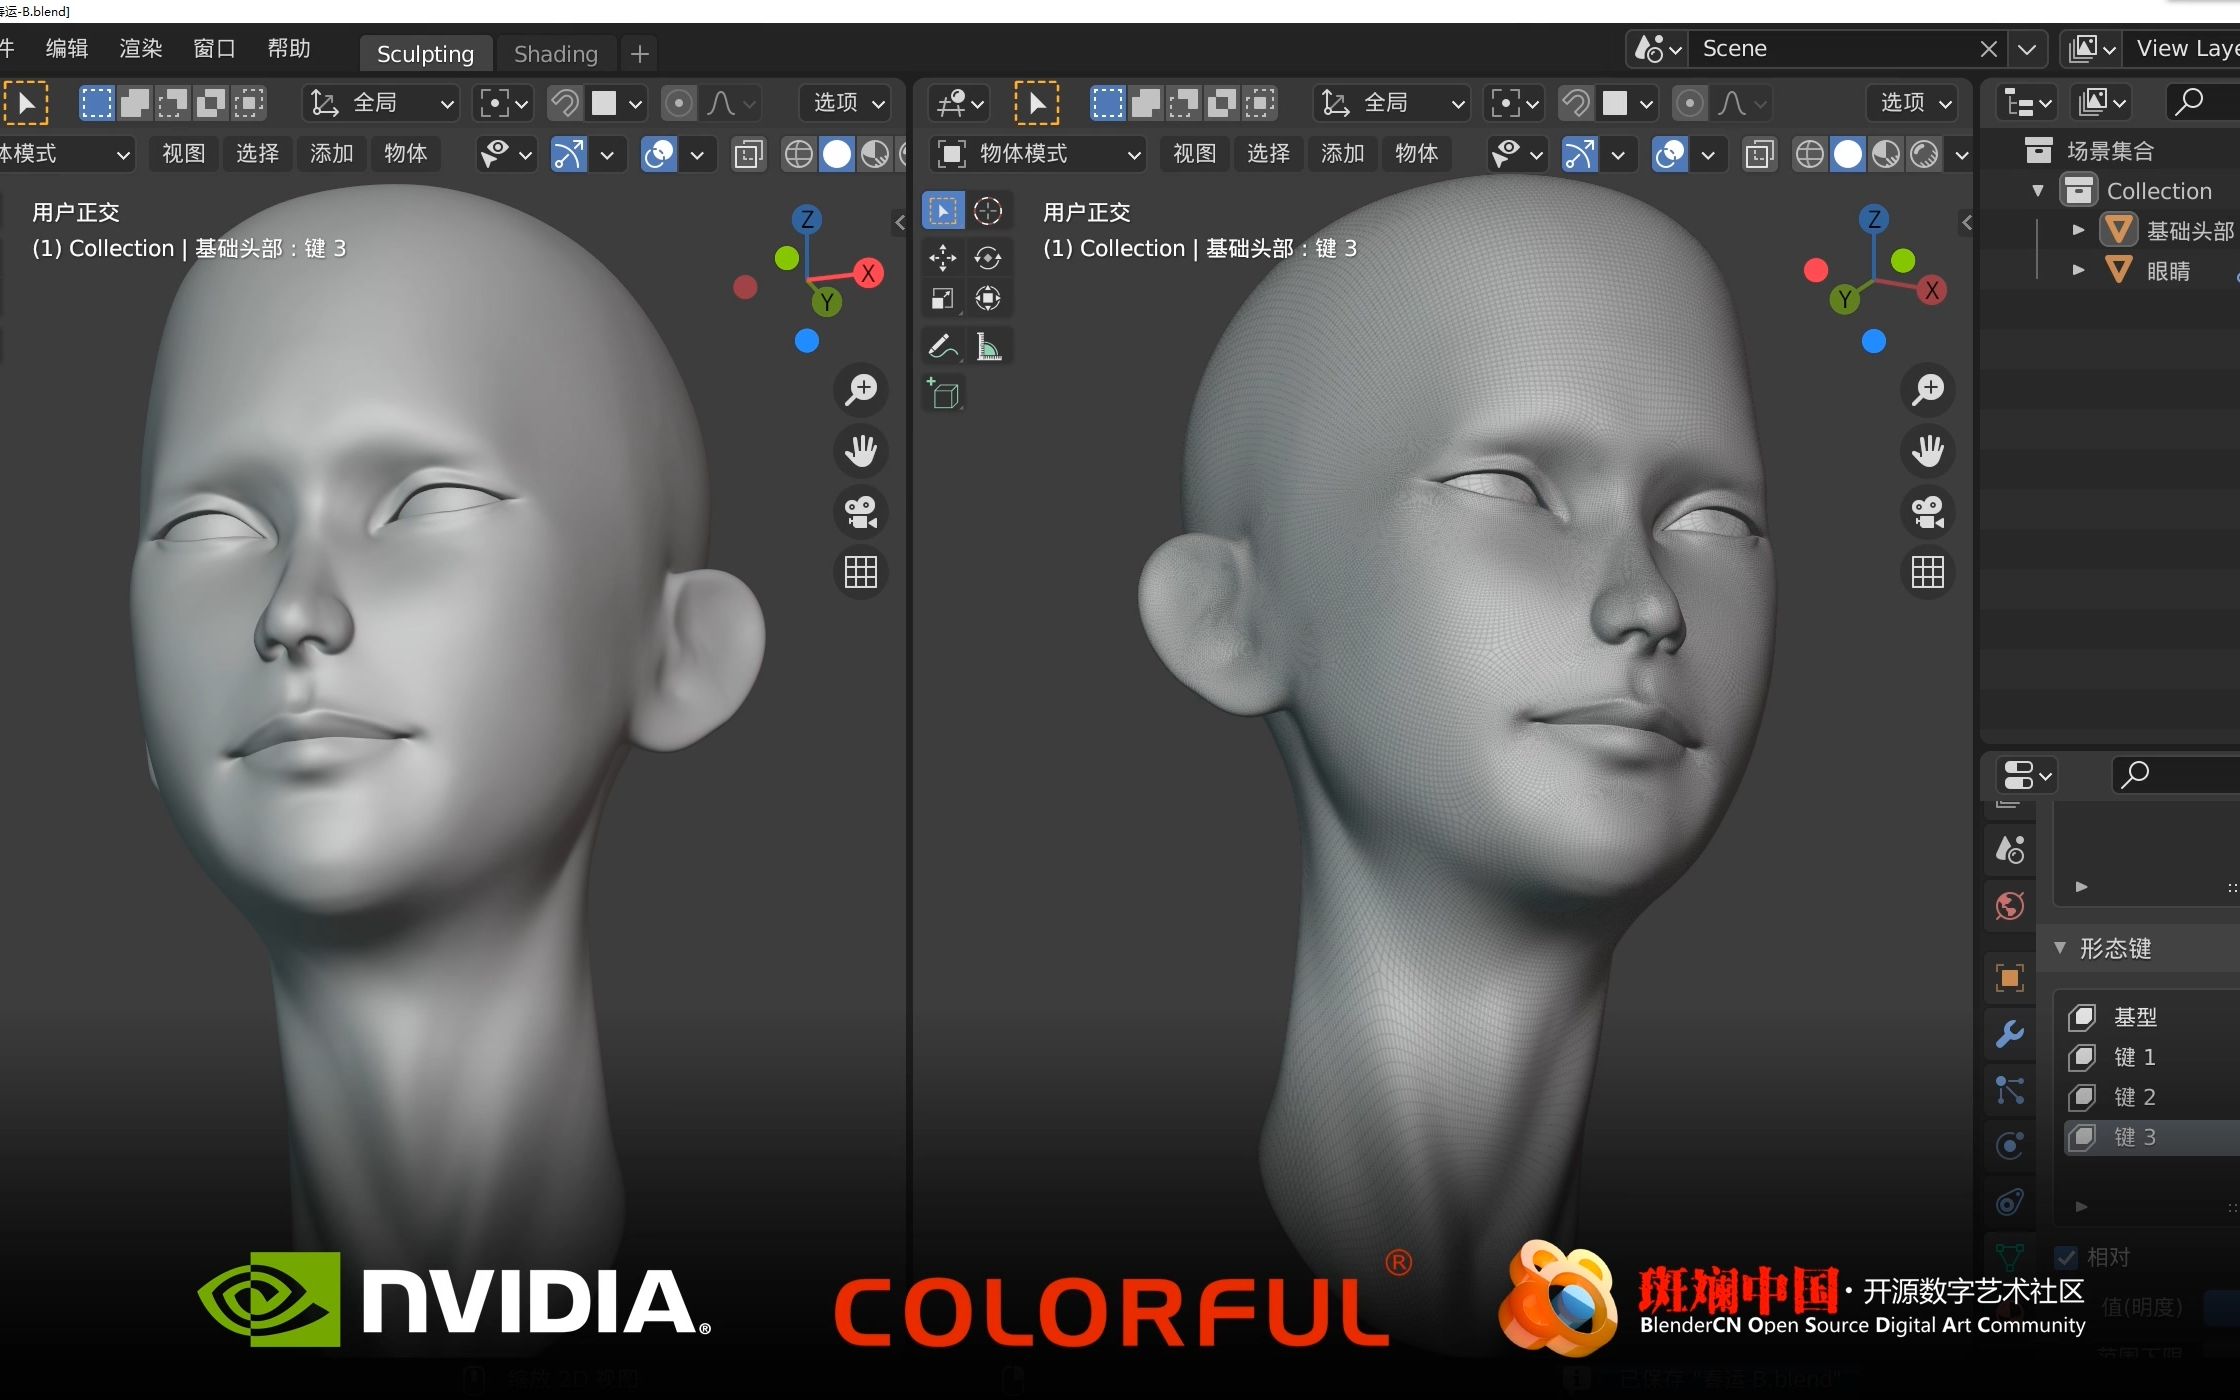Open the Modifier wrench properties tab

point(2010,1033)
